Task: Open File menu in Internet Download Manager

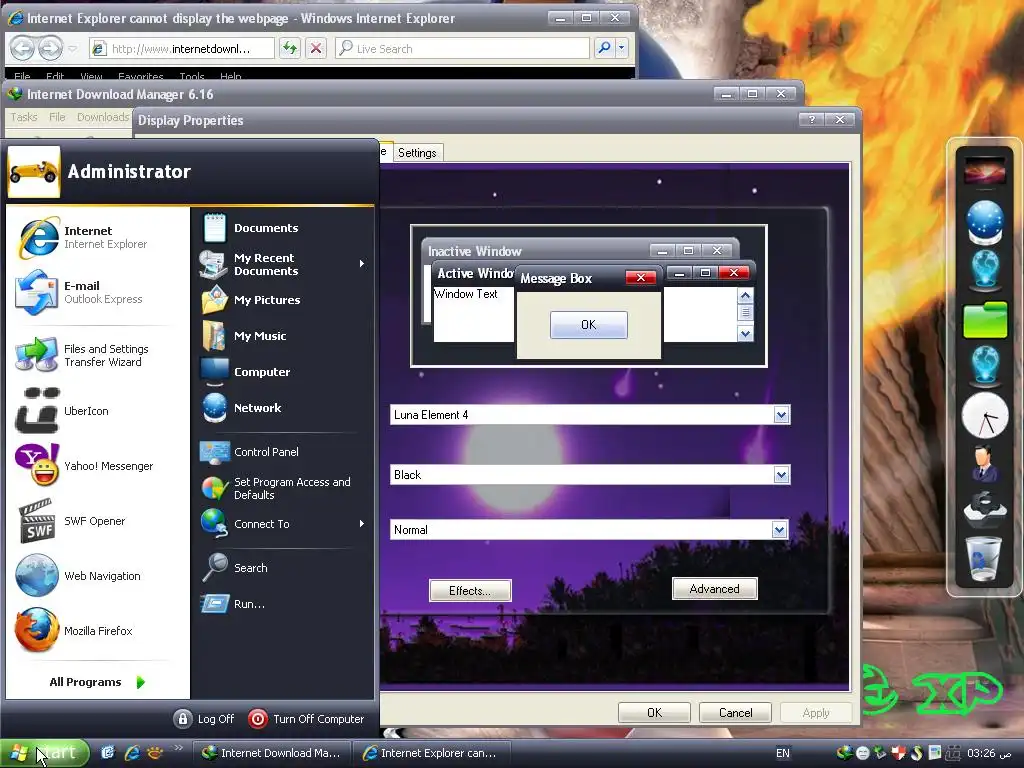Action: point(57,117)
